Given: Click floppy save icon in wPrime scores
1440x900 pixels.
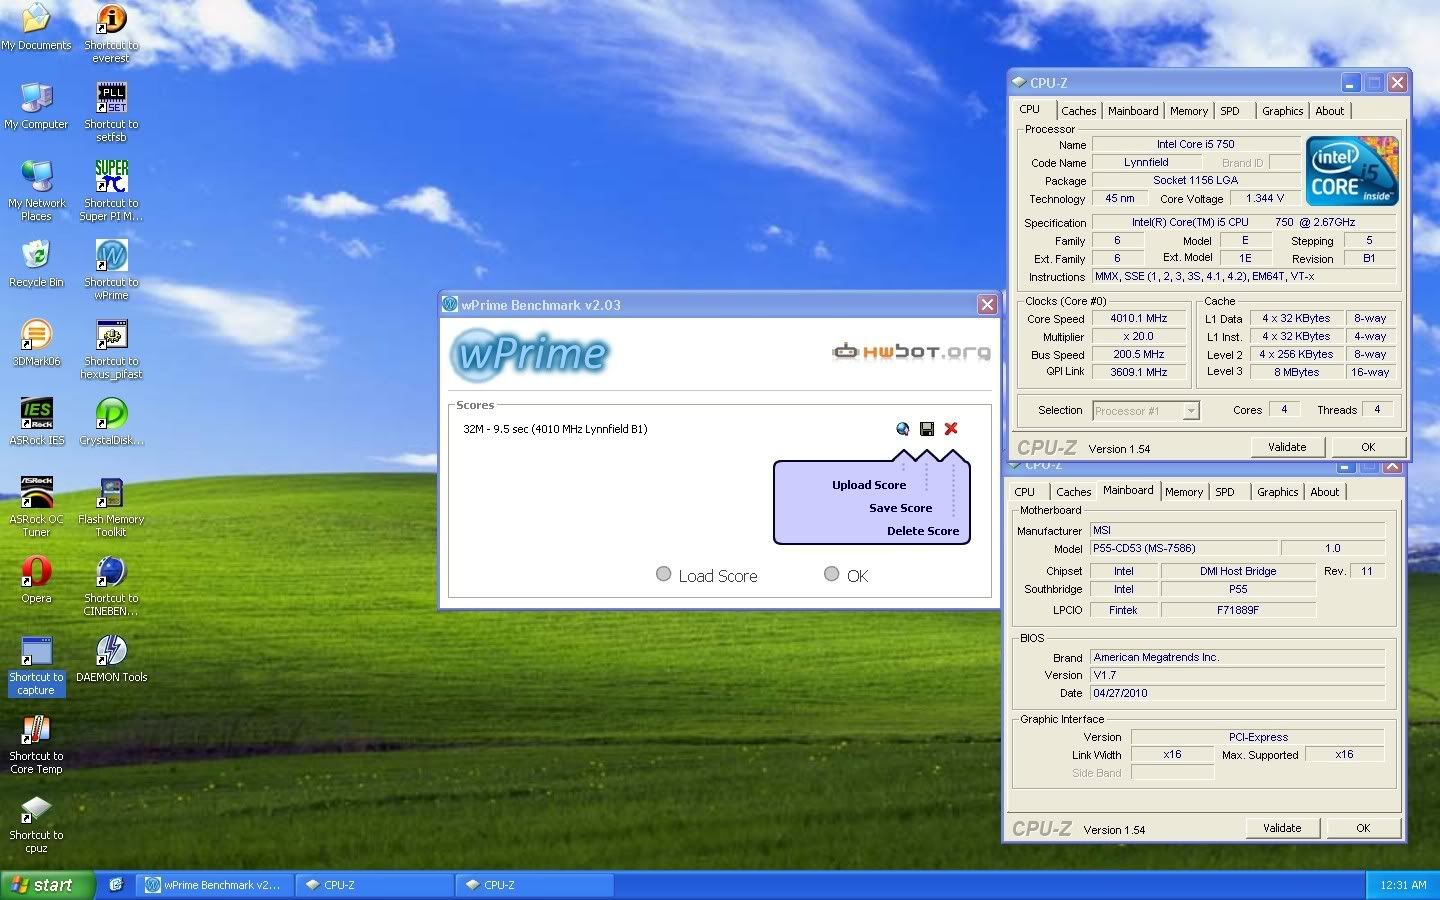Looking at the screenshot, I should coord(927,429).
